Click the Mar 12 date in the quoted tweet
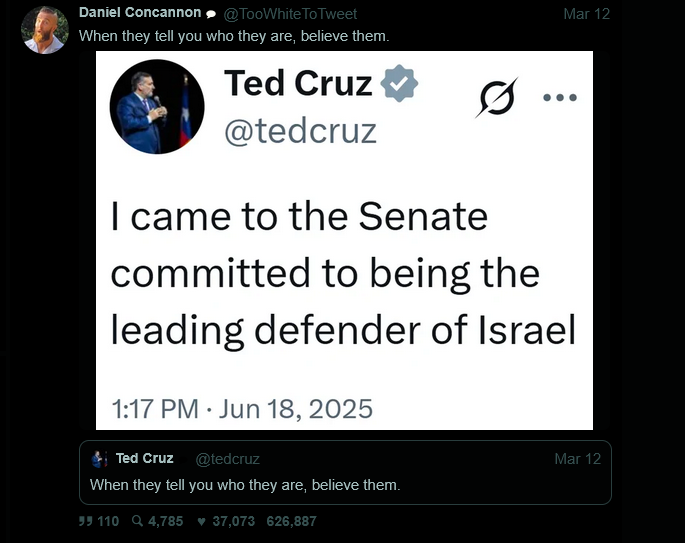 point(577,459)
